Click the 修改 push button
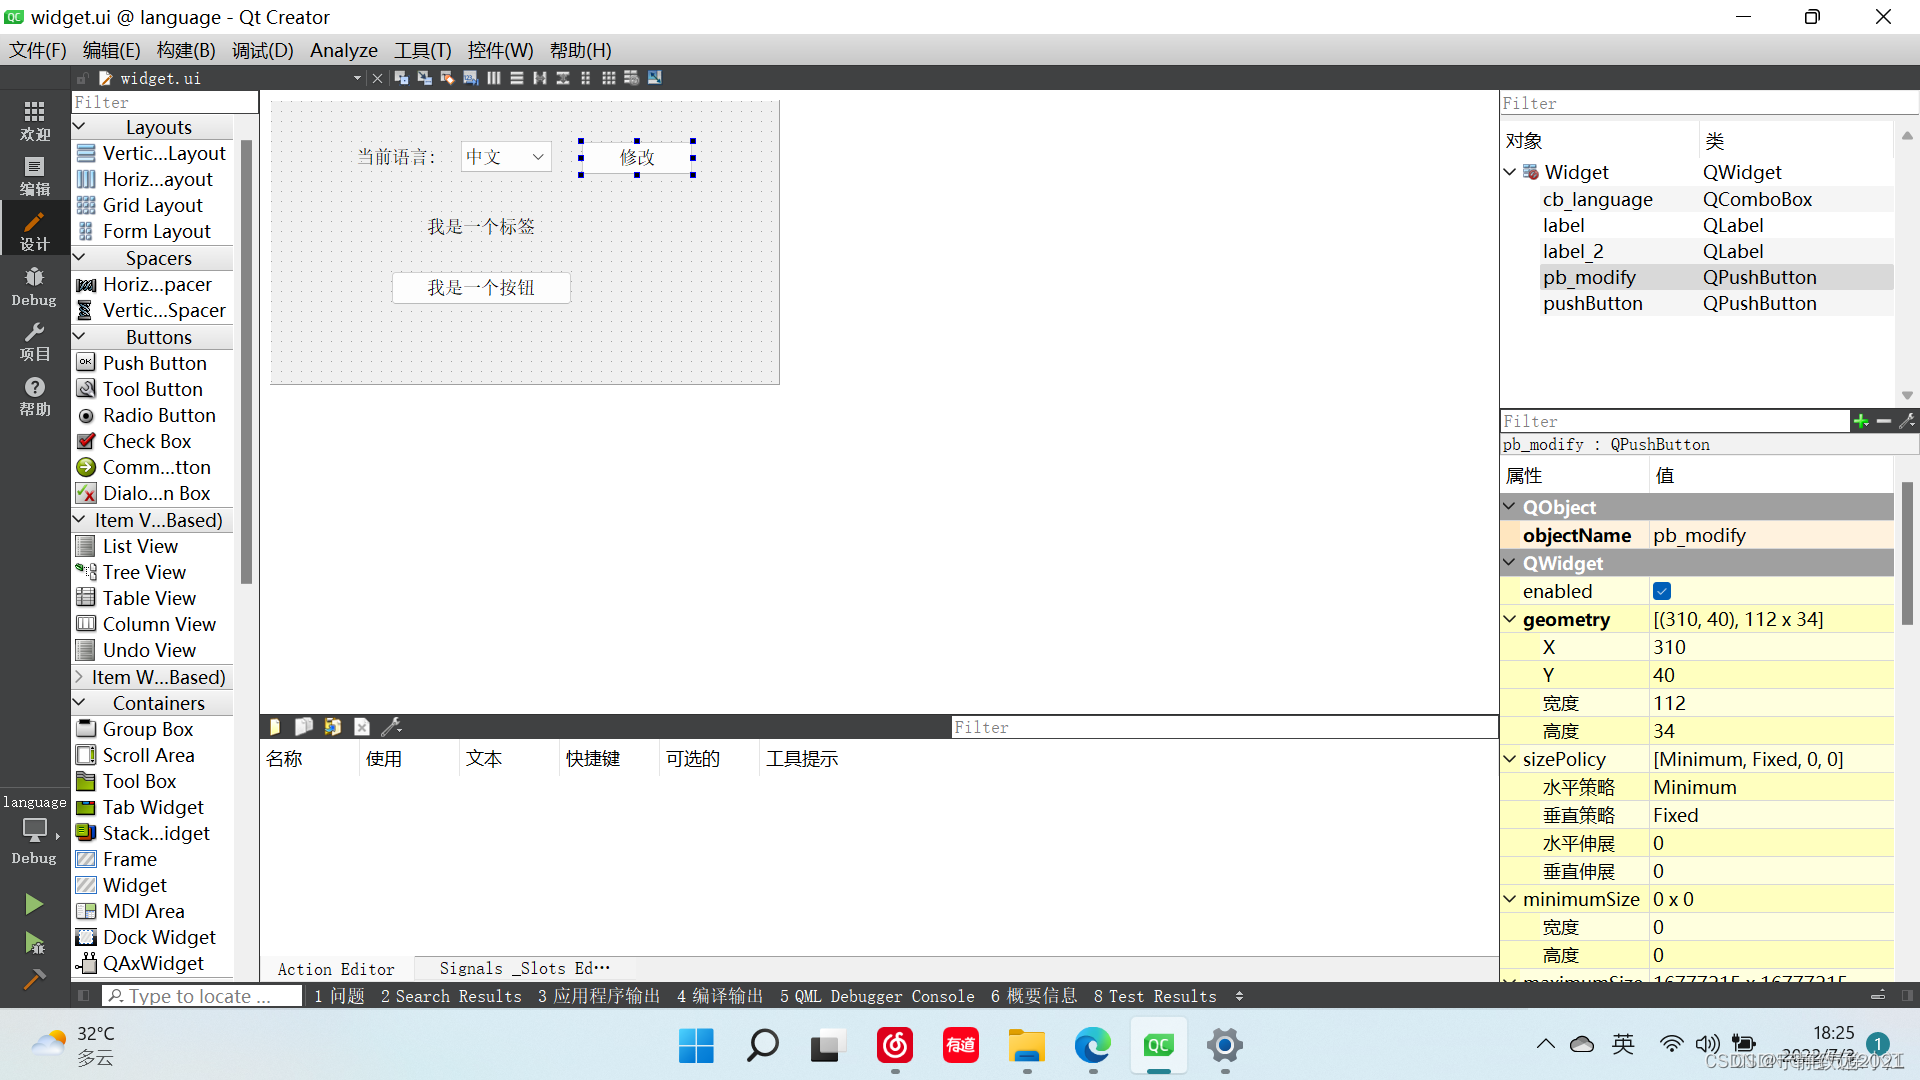1920x1080 pixels. [636, 157]
